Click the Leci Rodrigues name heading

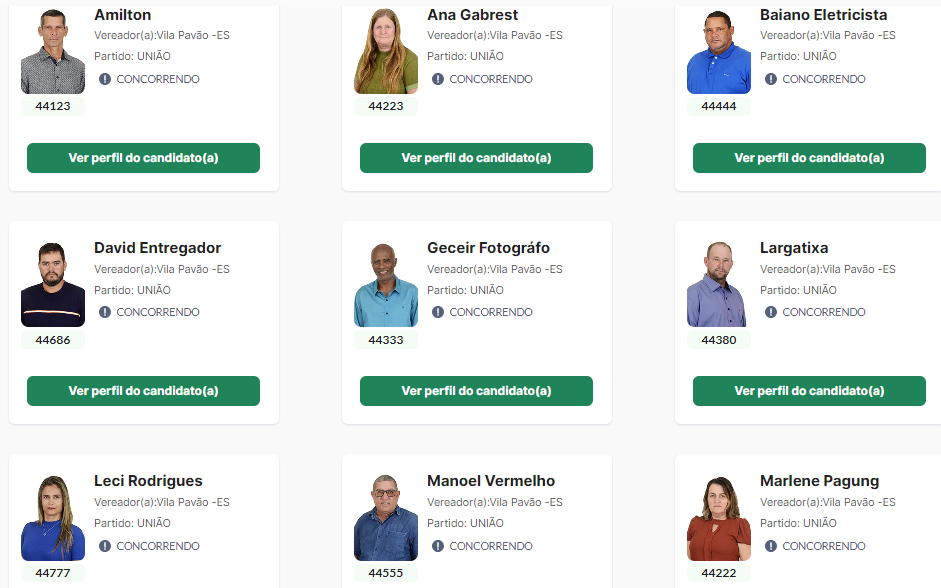(x=148, y=481)
